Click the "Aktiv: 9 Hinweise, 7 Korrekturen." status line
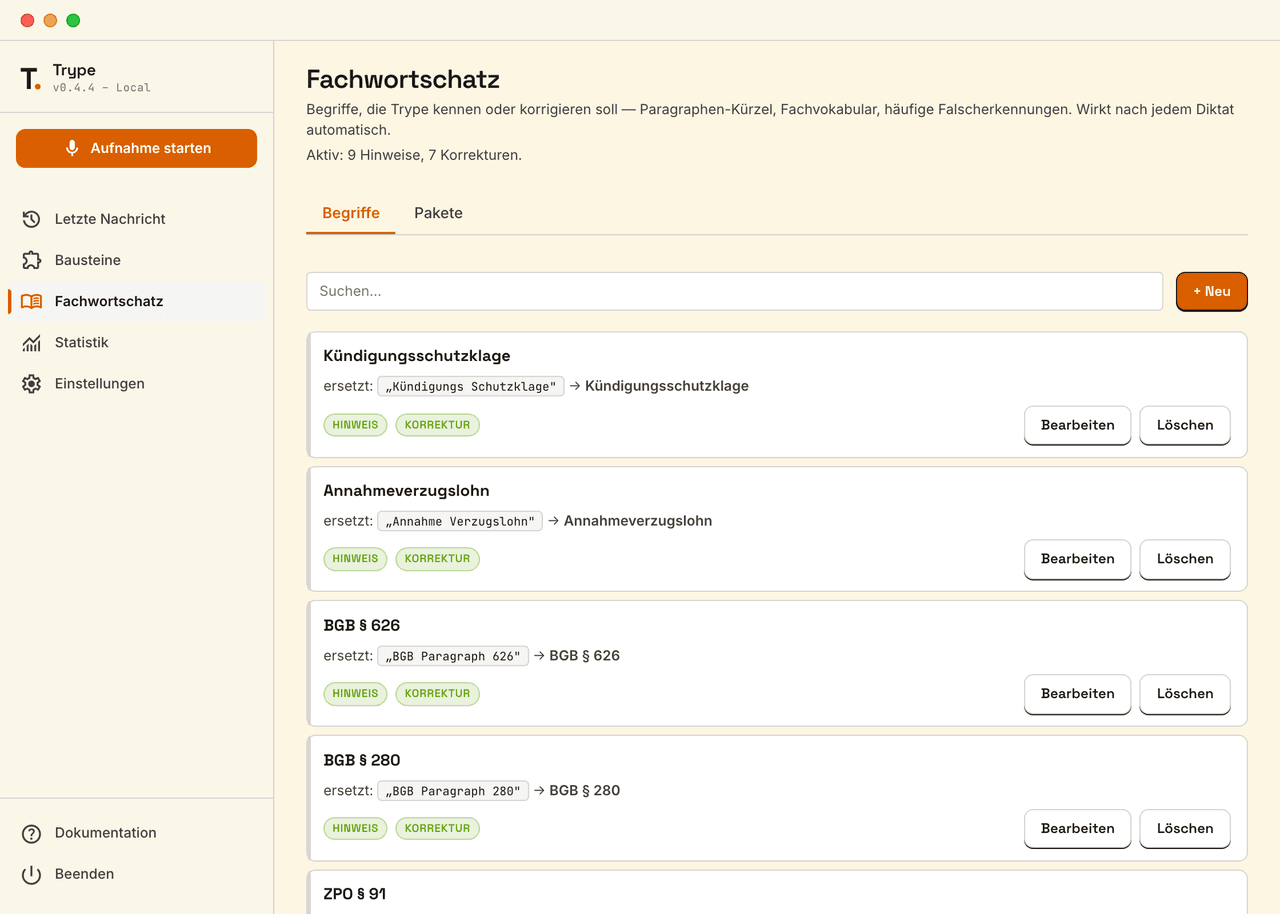This screenshot has height=914, width=1280. pyautogui.click(x=414, y=155)
